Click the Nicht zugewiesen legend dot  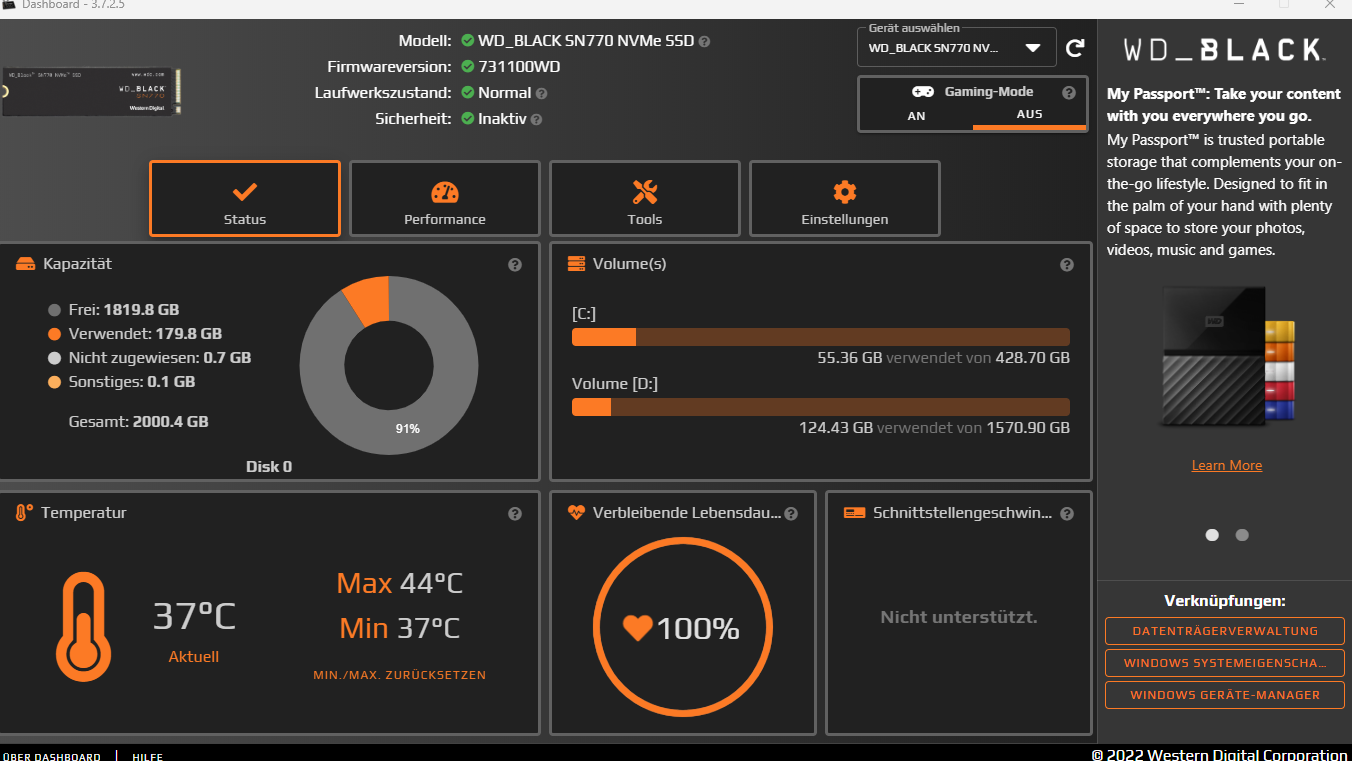click(55, 358)
